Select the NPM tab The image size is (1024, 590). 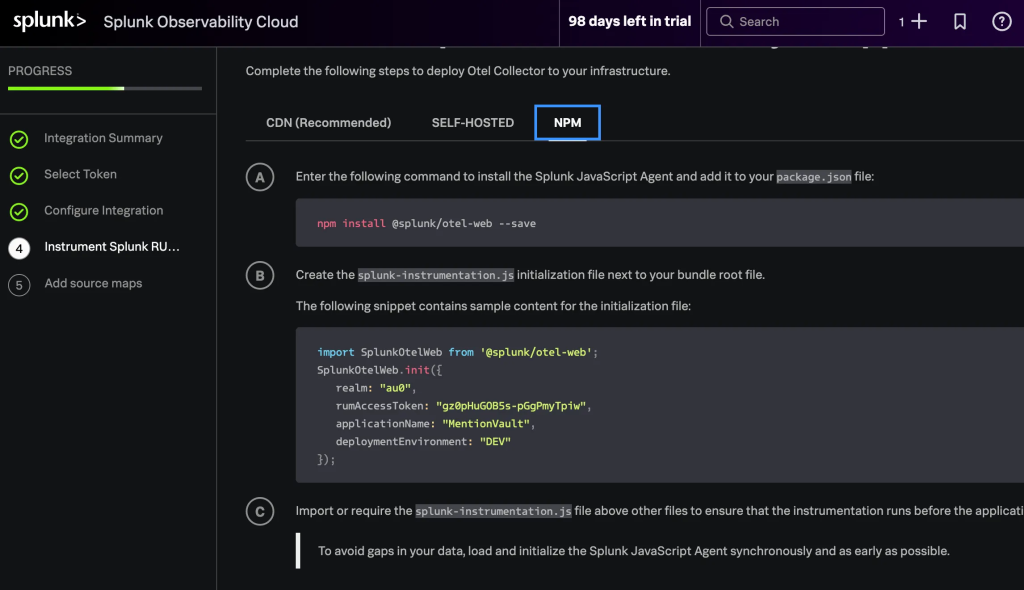[x=567, y=123]
